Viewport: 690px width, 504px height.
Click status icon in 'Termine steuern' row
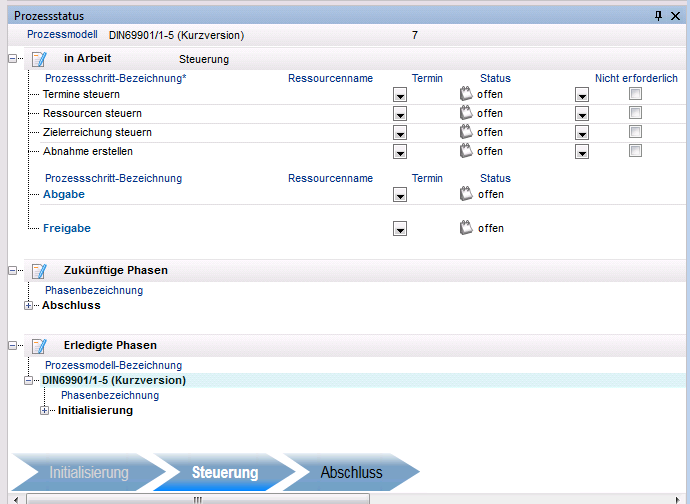coord(466,94)
